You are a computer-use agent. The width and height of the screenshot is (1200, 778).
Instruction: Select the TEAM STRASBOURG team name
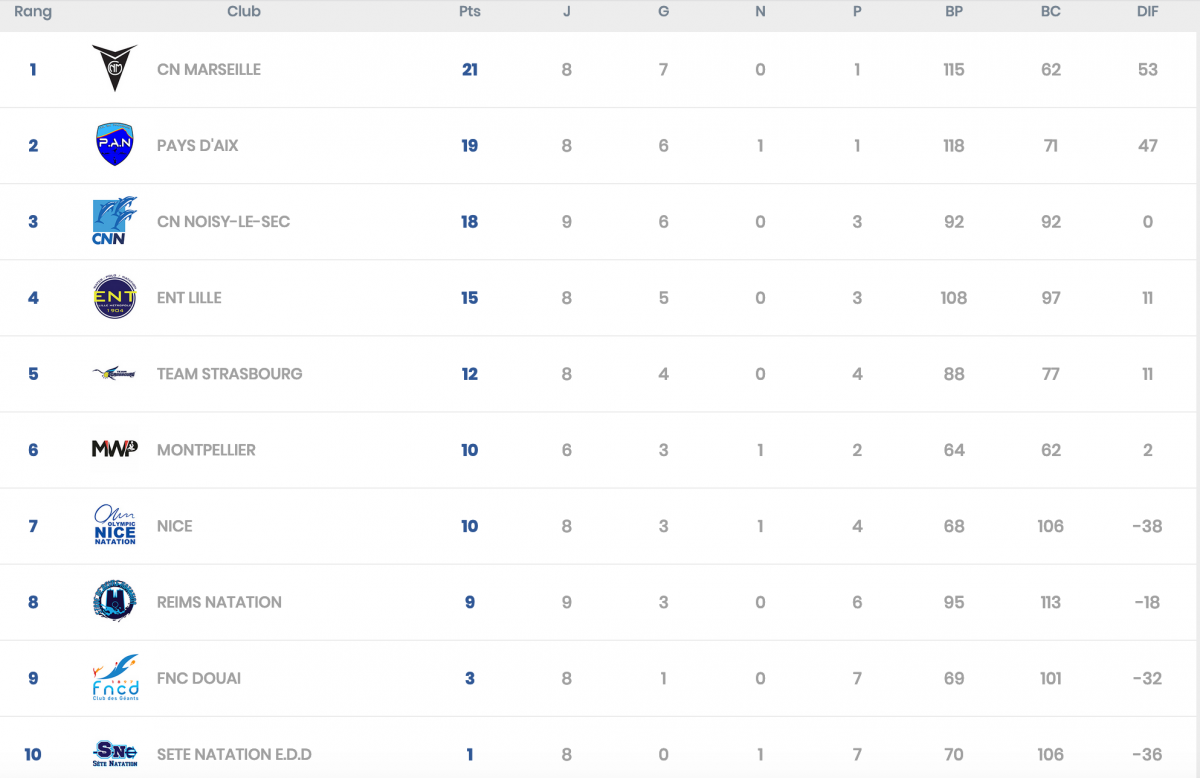pos(229,374)
